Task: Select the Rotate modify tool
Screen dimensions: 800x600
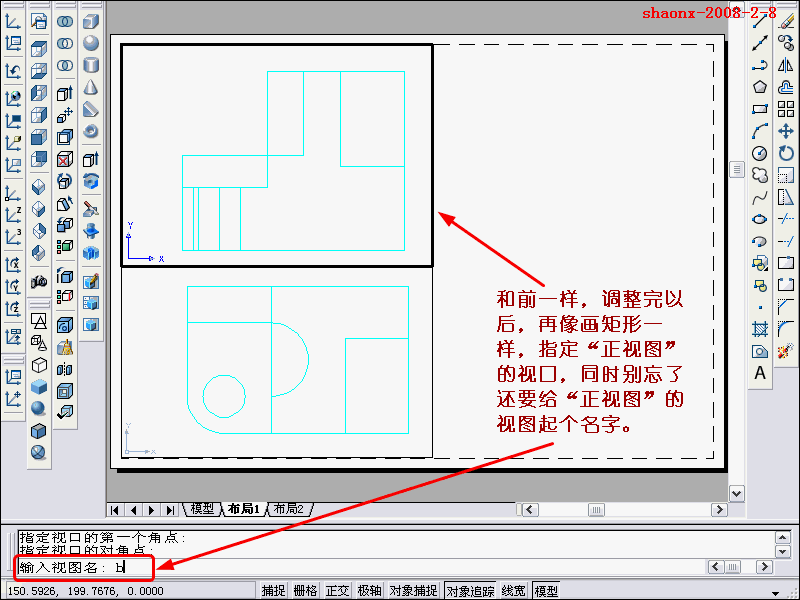Action: tap(786, 153)
